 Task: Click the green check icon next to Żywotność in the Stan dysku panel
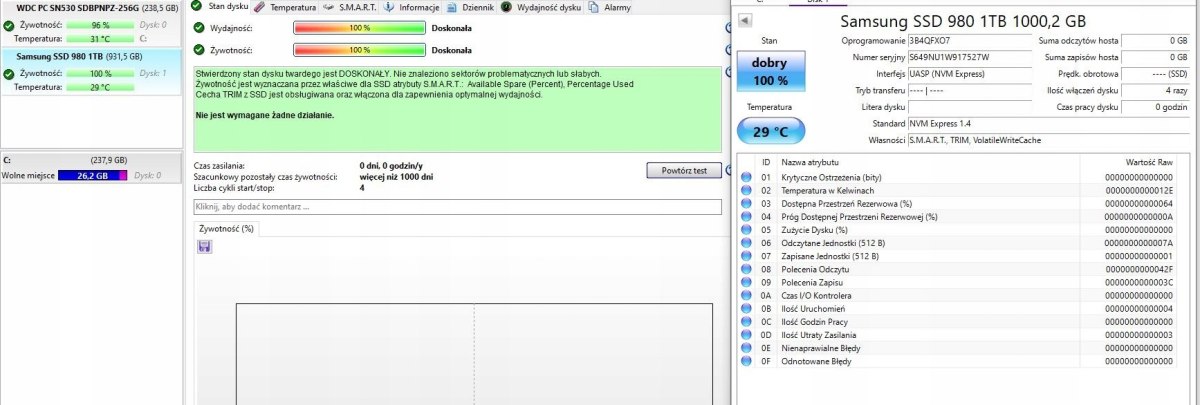point(199,49)
